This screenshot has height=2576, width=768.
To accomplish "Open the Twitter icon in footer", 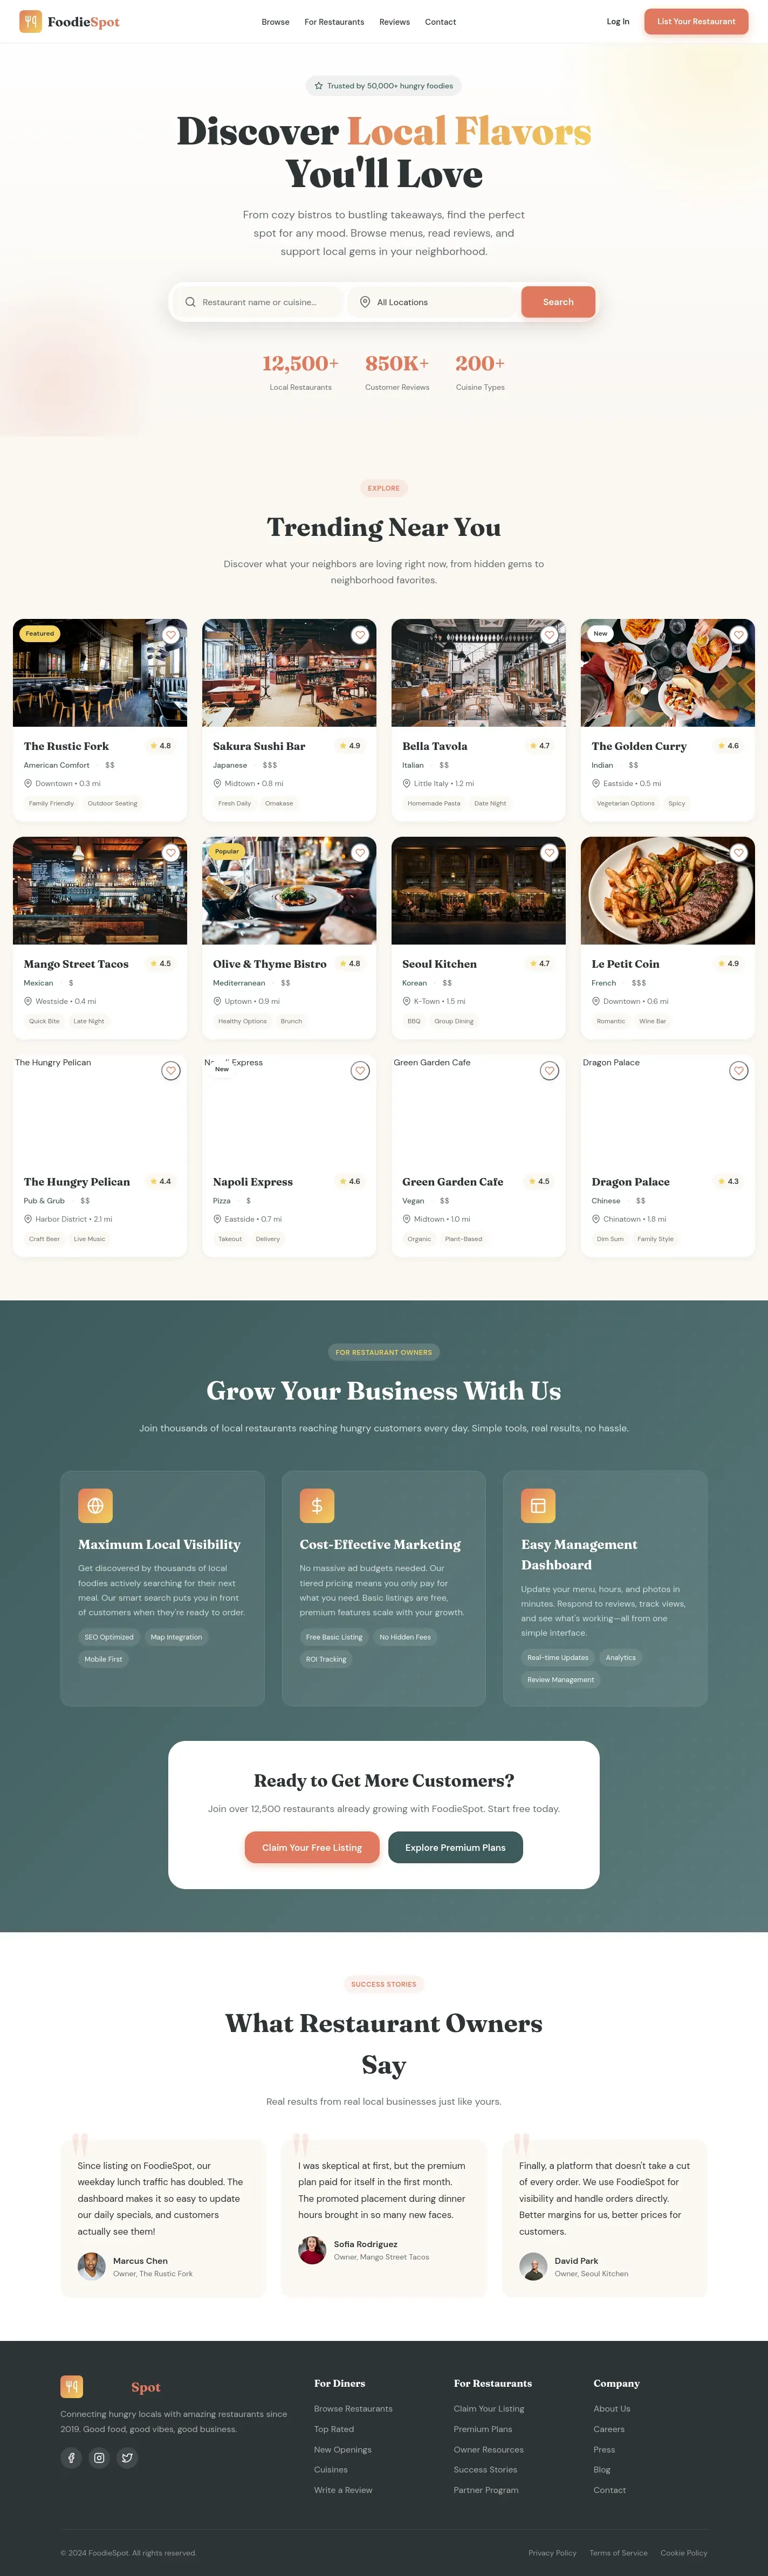I will point(127,2457).
